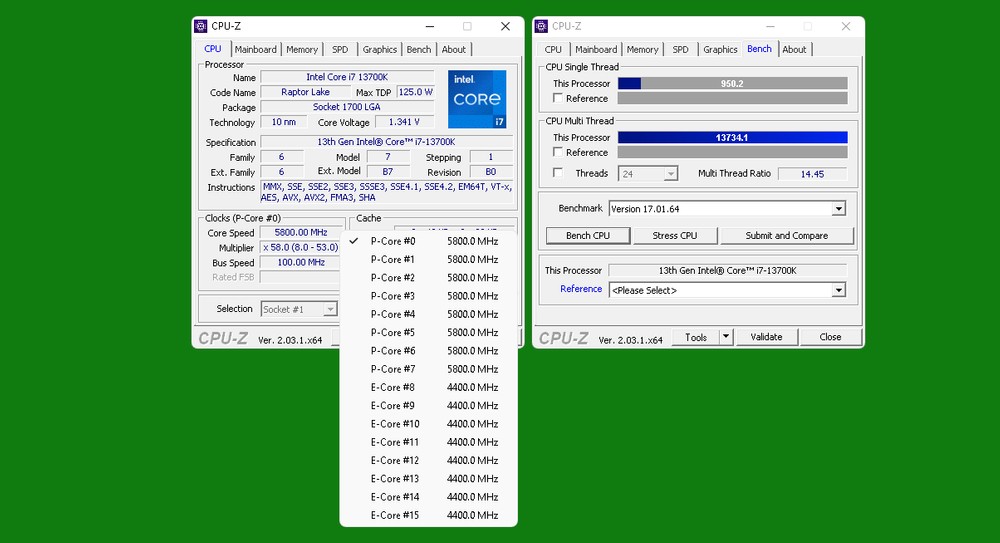The image size is (1000, 543).
Task: Click the Tools button in right window
Action: tap(696, 337)
